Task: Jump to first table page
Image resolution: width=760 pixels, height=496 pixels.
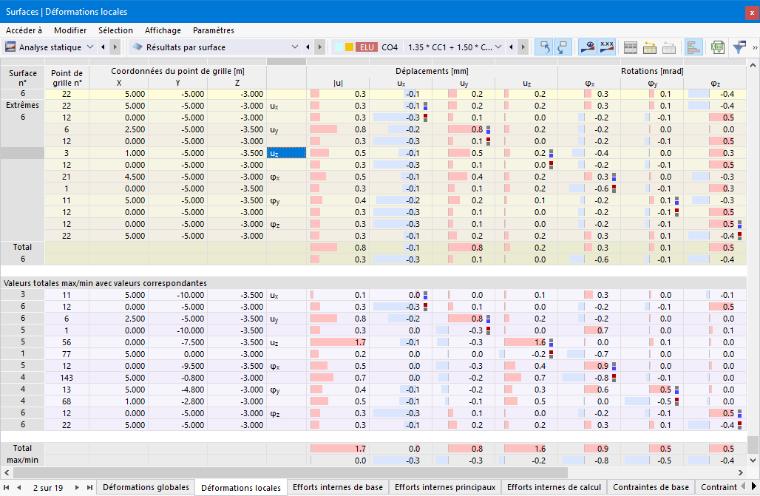Action: (x=6, y=487)
